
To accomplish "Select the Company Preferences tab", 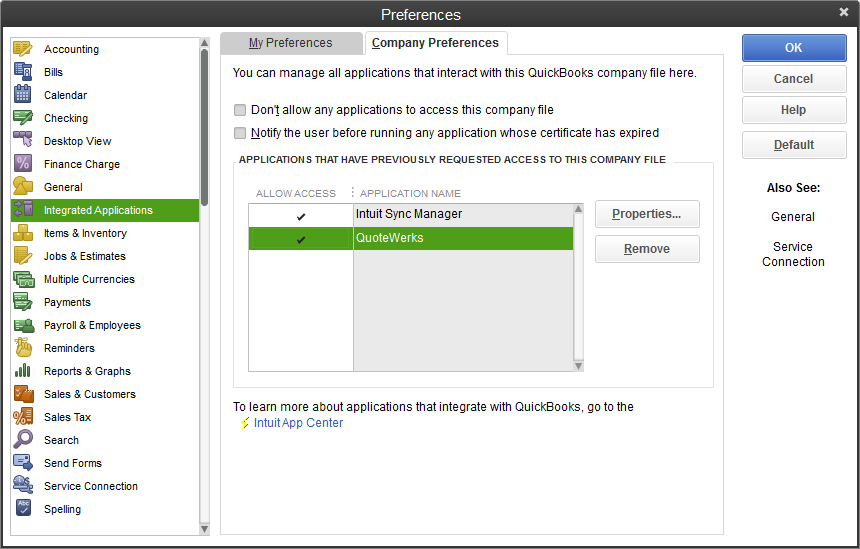I will coord(435,43).
